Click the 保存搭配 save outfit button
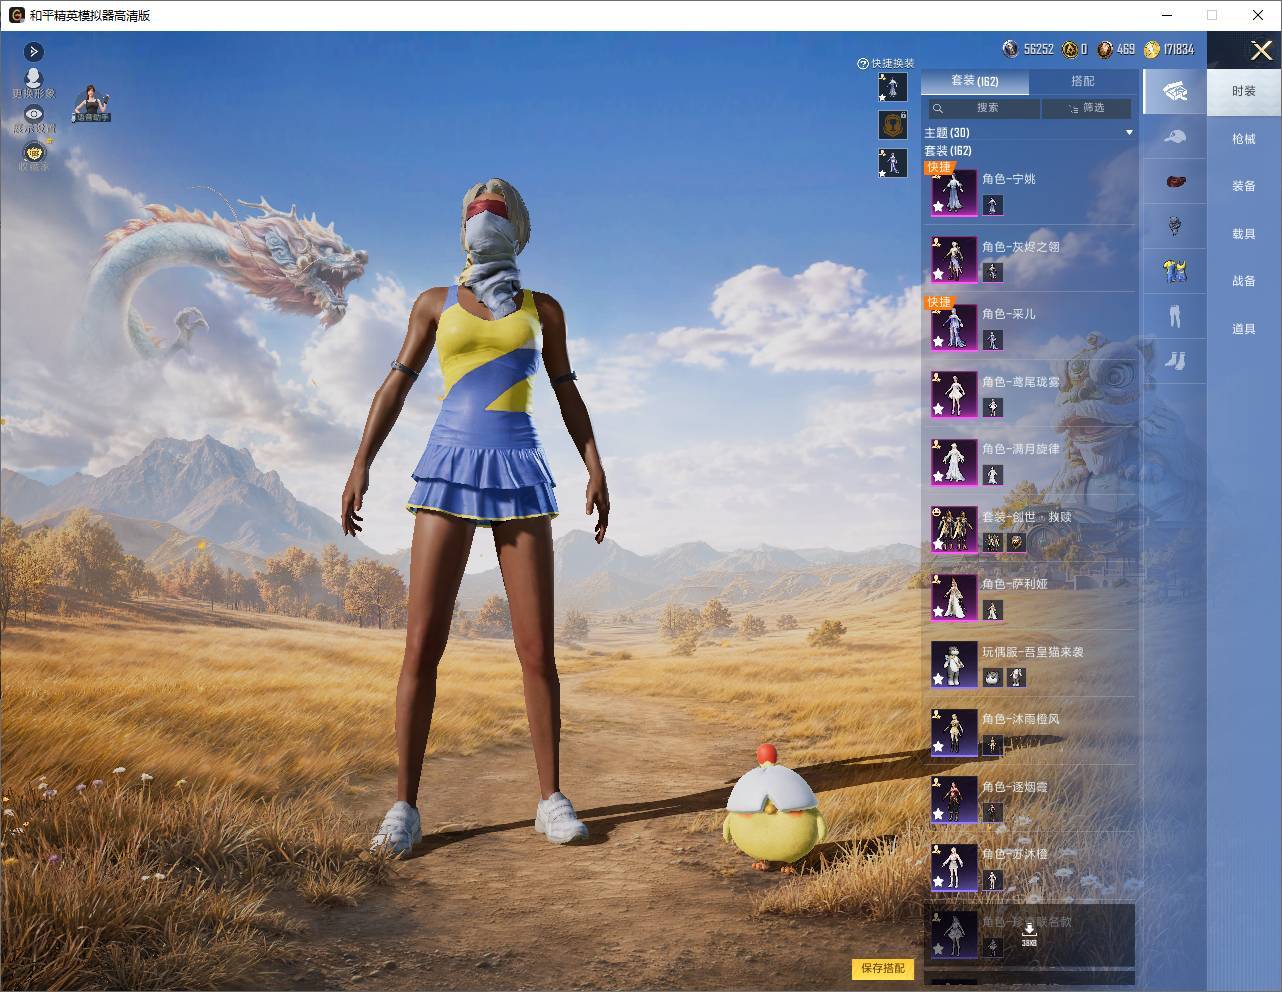Image resolution: width=1282 pixels, height=992 pixels. pos(883,968)
